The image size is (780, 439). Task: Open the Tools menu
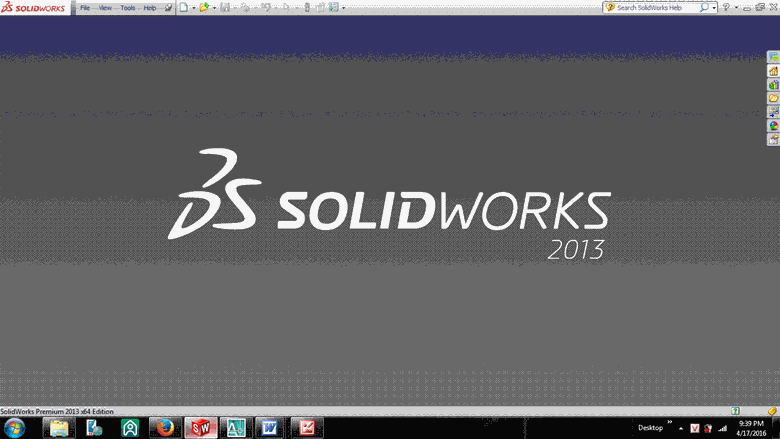(127, 8)
